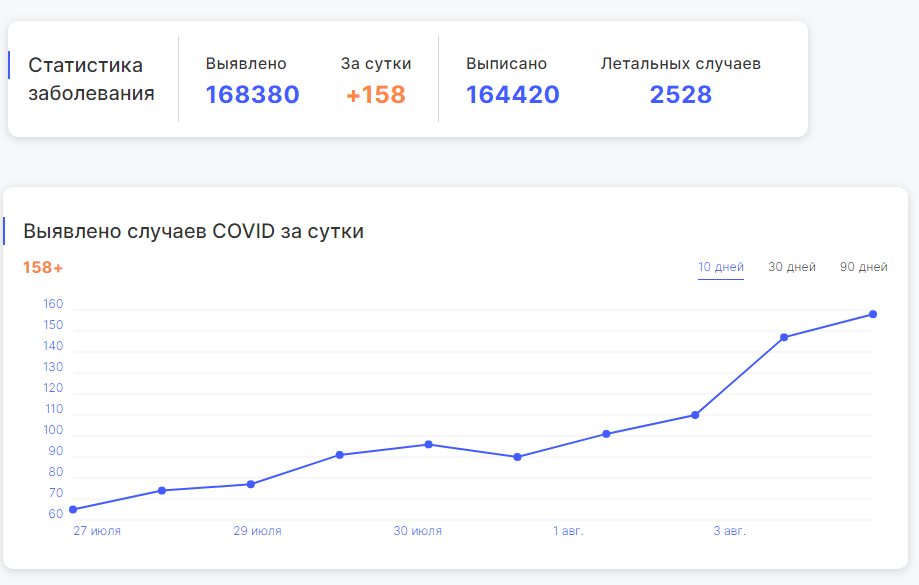919x585 pixels.
Task: Click the Летальных случаев label
Action: (x=680, y=64)
